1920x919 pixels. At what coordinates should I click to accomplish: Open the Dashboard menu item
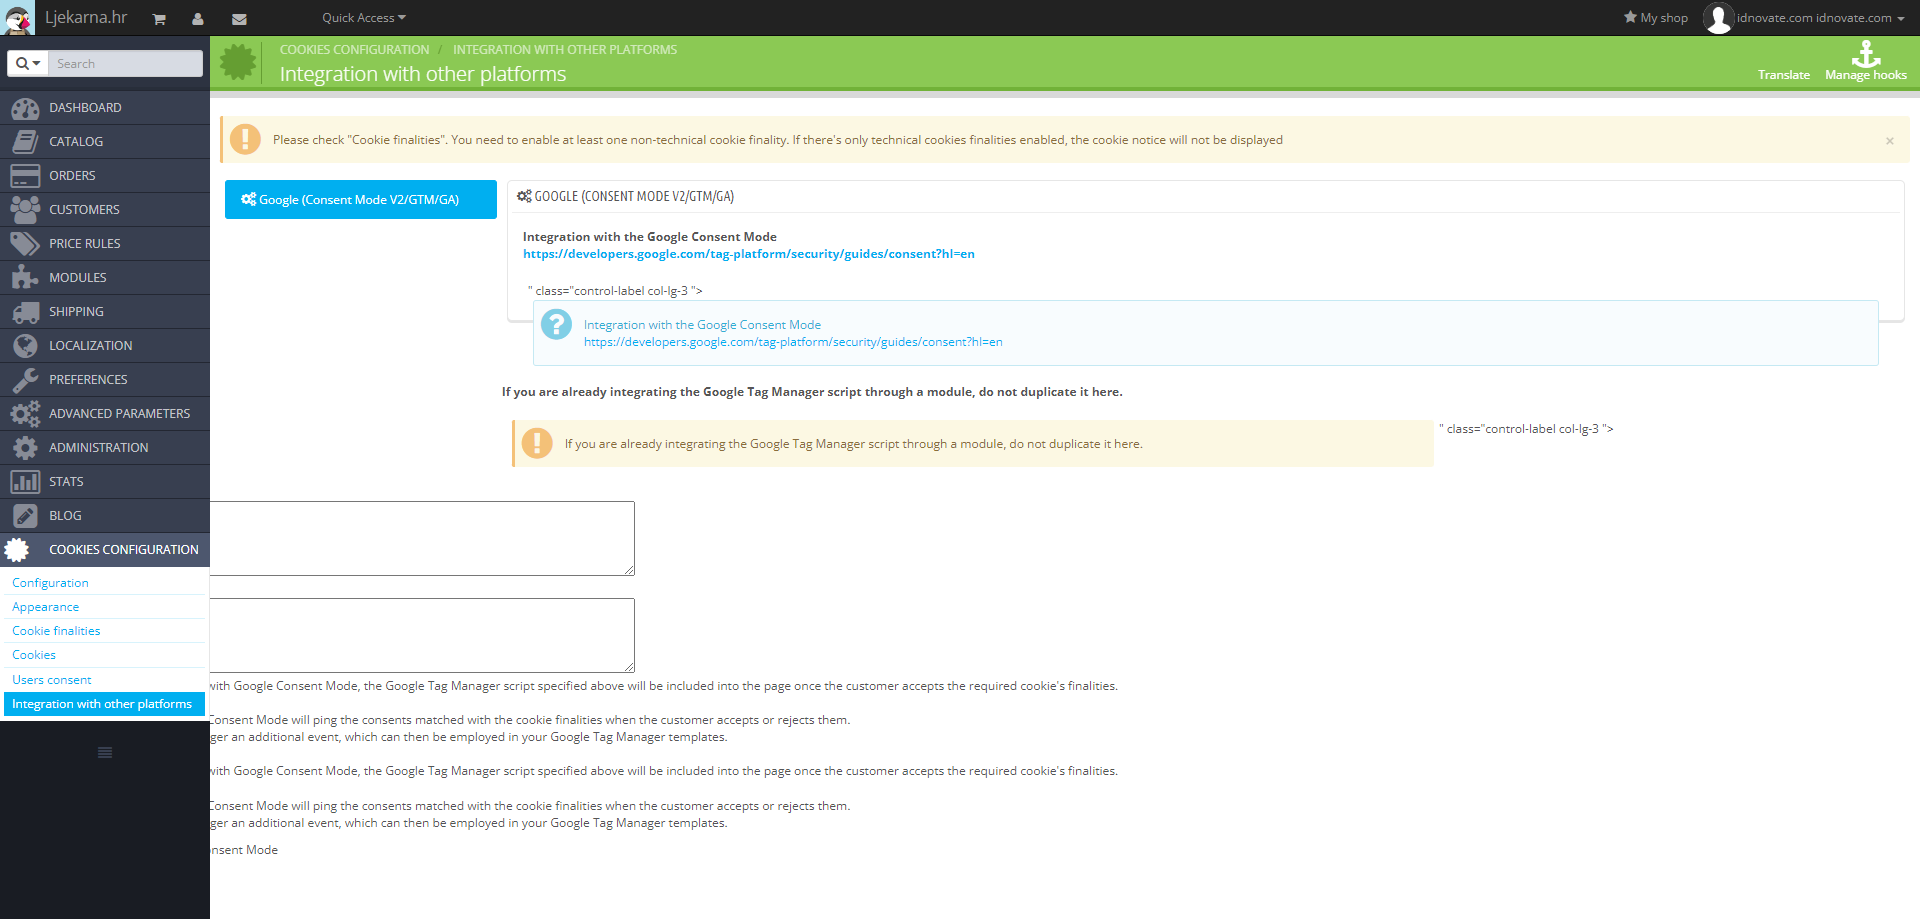(105, 108)
